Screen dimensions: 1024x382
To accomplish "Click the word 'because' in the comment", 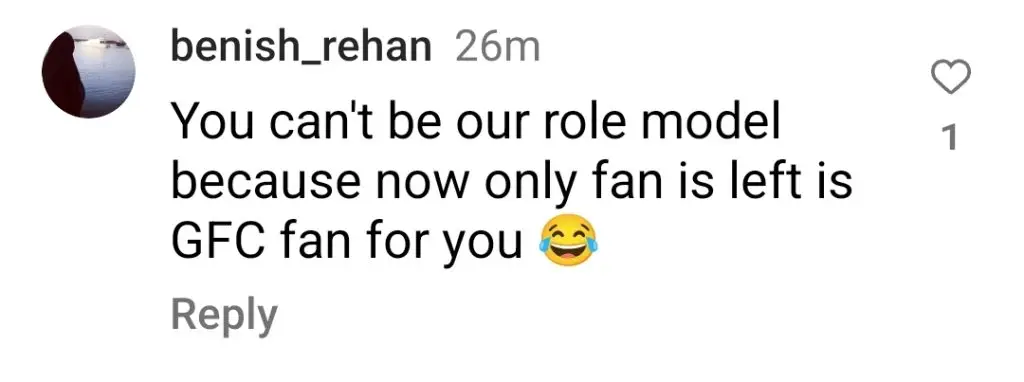I will (x=265, y=183).
